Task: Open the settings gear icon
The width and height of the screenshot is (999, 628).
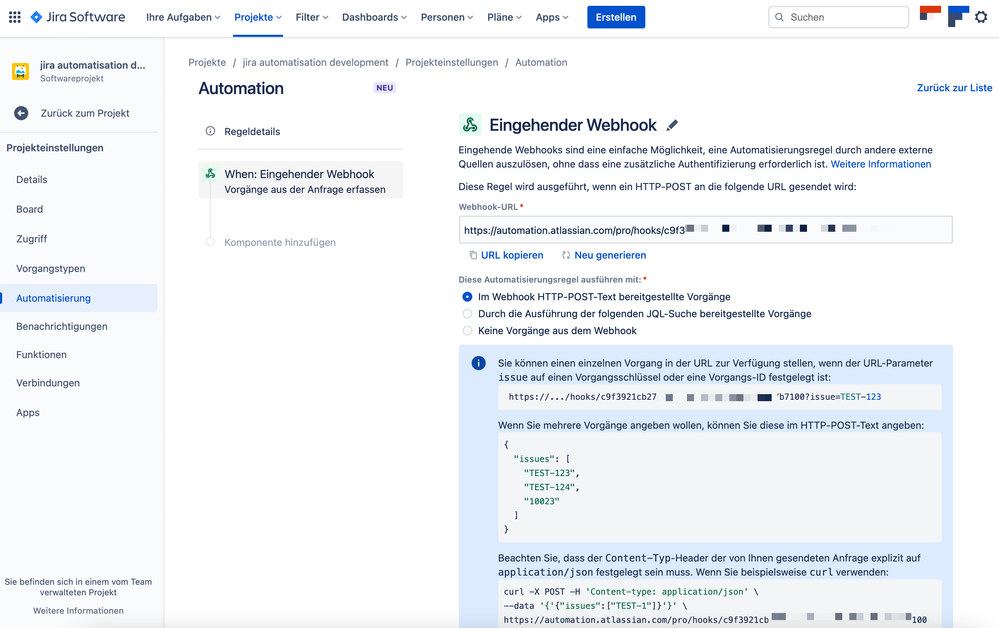Action: pos(981,17)
